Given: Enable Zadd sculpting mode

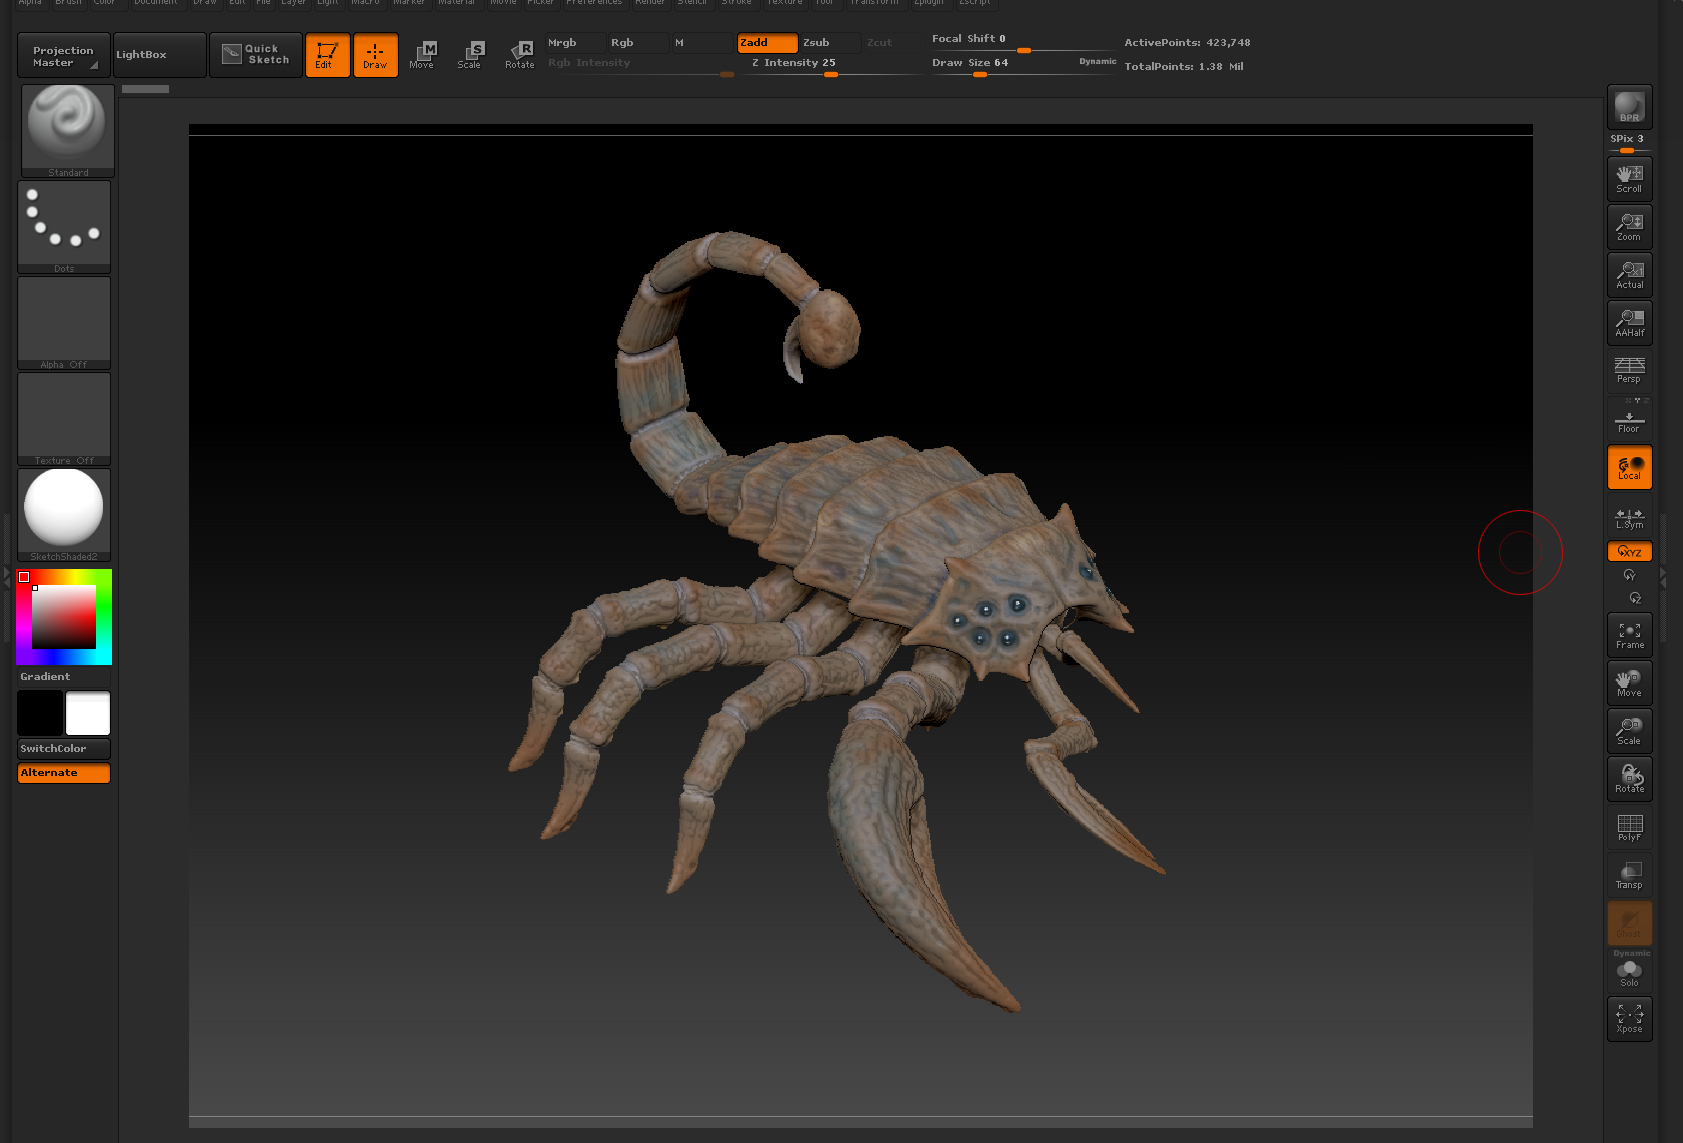Looking at the screenshot, I should tap(766, 42).
